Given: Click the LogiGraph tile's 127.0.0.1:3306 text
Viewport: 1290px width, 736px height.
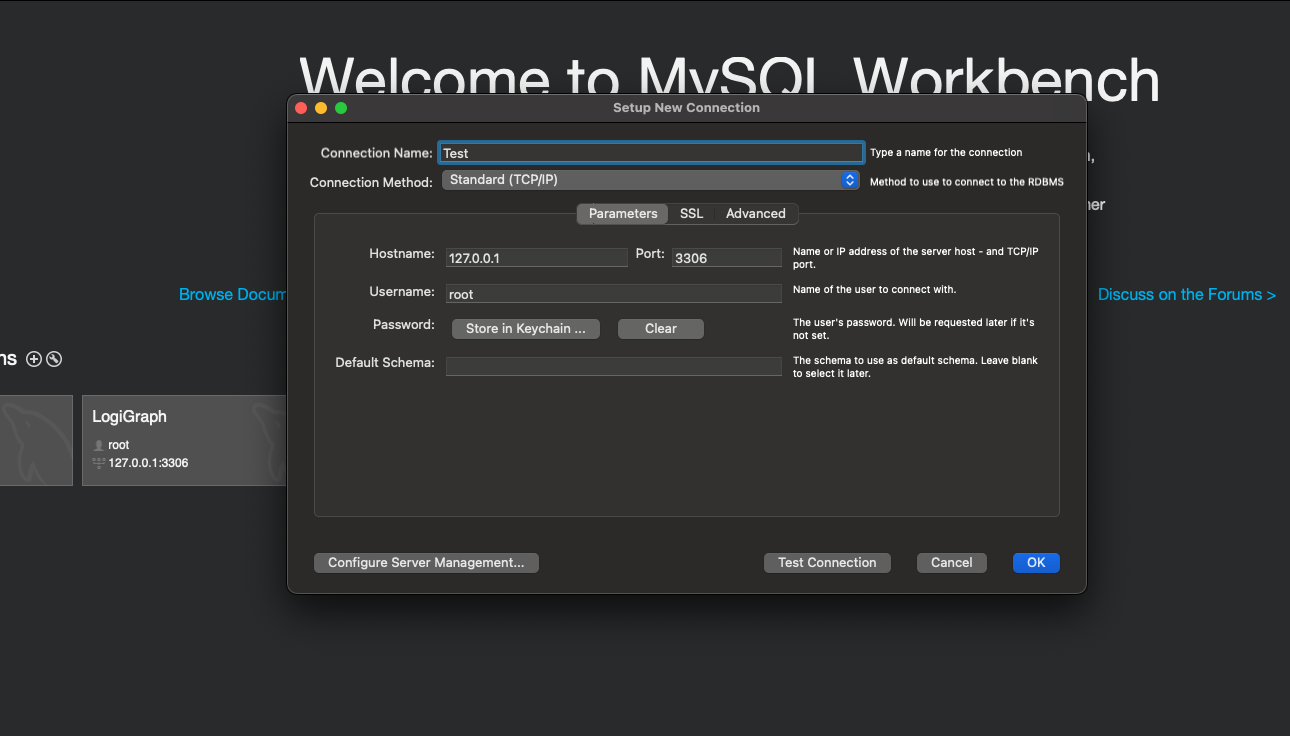Looking at the screenshot, I should pos(149,463).
